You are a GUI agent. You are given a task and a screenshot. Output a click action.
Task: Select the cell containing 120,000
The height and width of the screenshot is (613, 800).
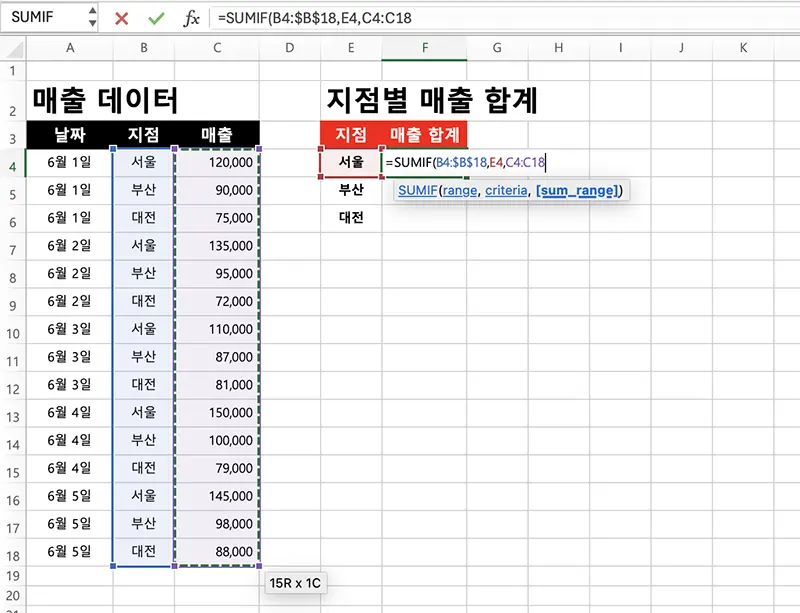click(x=216, y=163)
